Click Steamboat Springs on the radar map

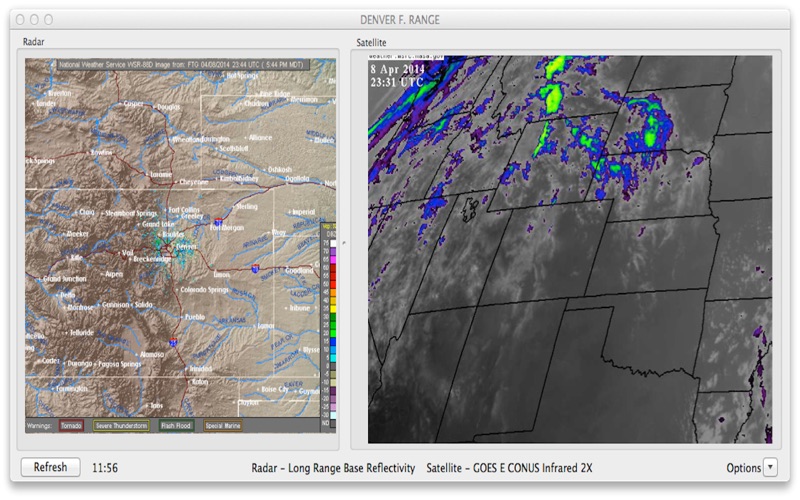coord(131,213)
